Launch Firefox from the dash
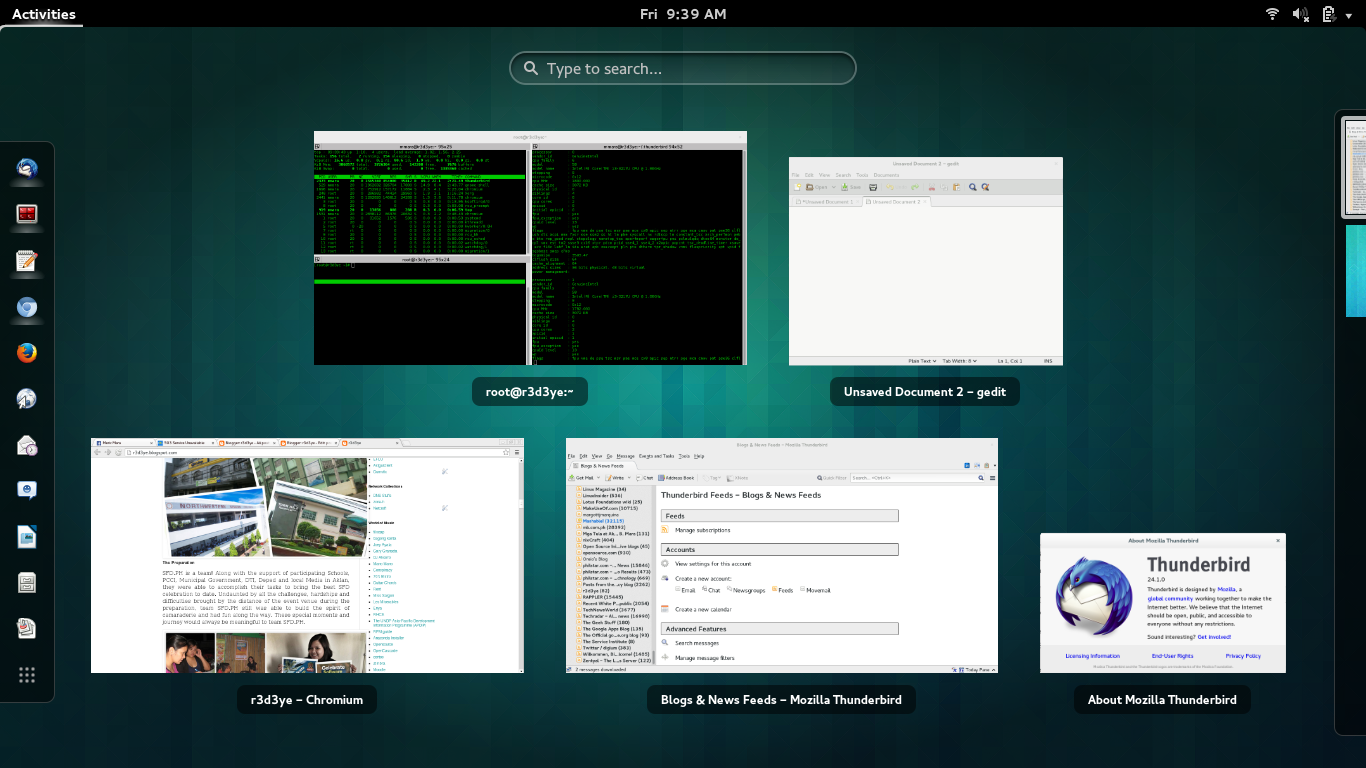 click(27, 353)
